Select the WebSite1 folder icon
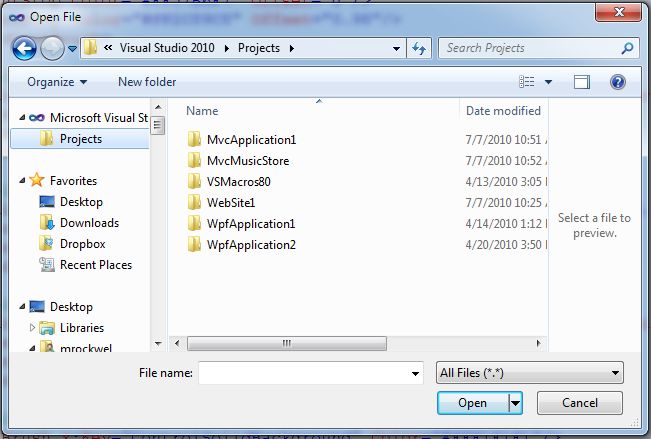 pos(194,203)
